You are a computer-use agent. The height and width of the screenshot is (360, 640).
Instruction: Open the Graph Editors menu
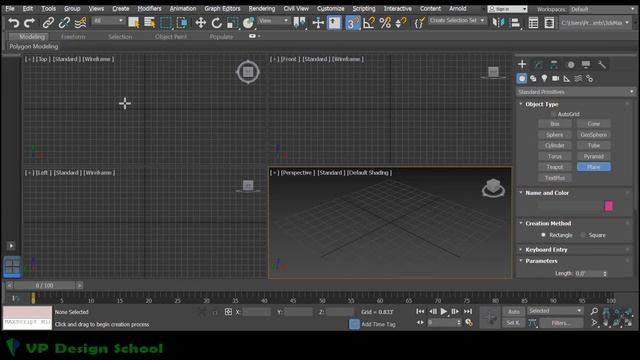[x=222, y=9]
